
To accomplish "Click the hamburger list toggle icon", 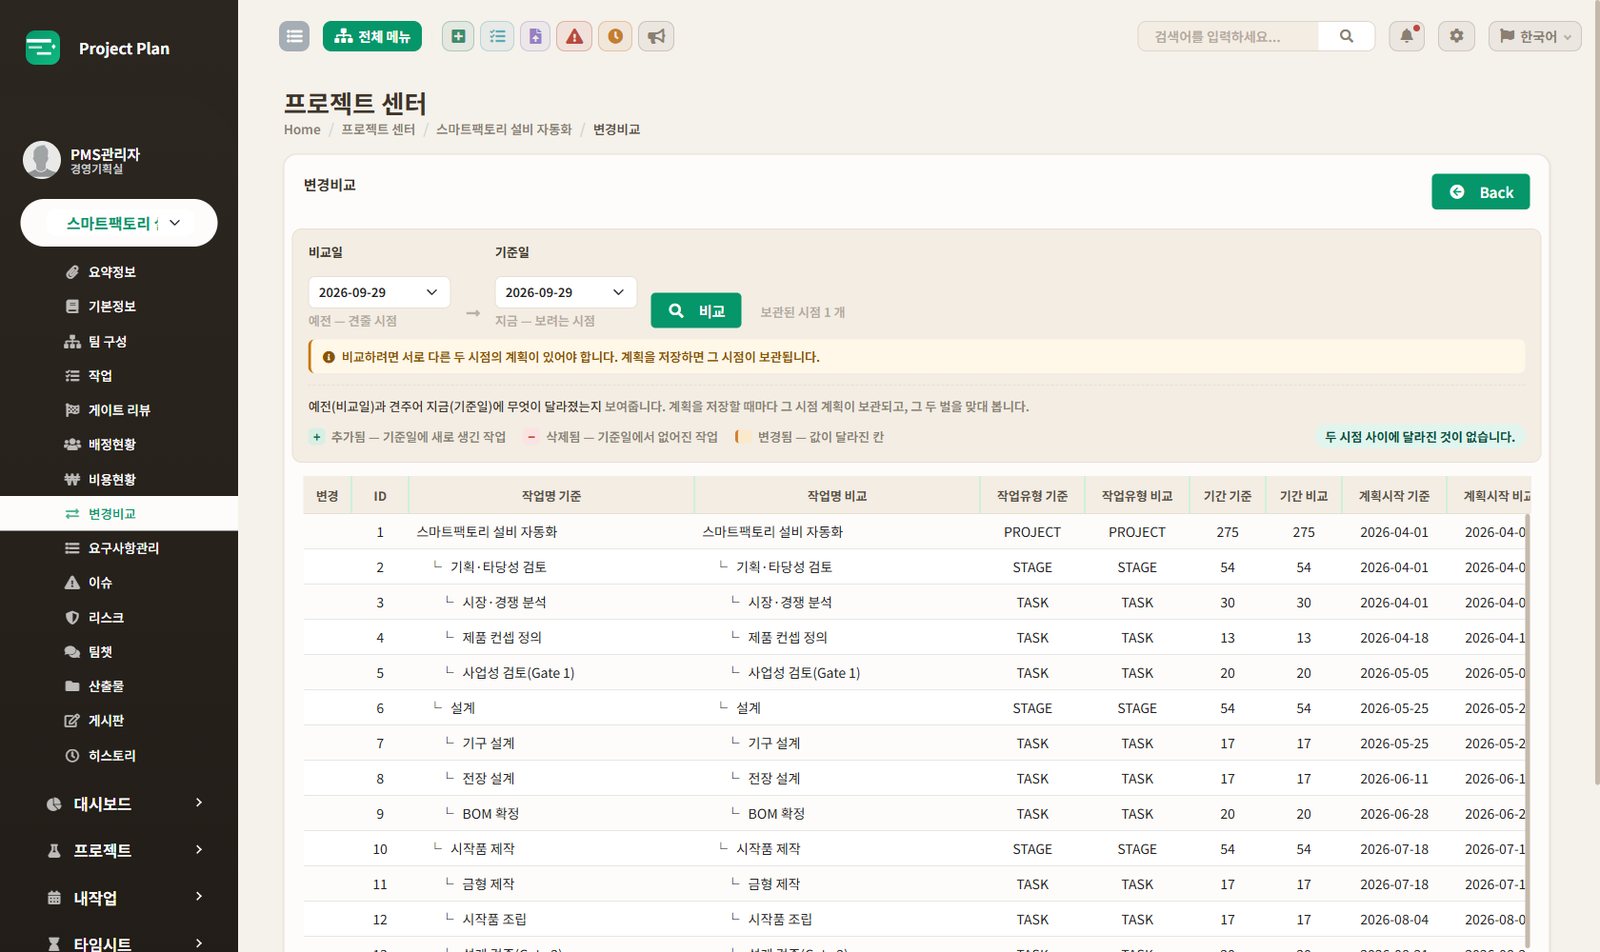I will point(294,36).
